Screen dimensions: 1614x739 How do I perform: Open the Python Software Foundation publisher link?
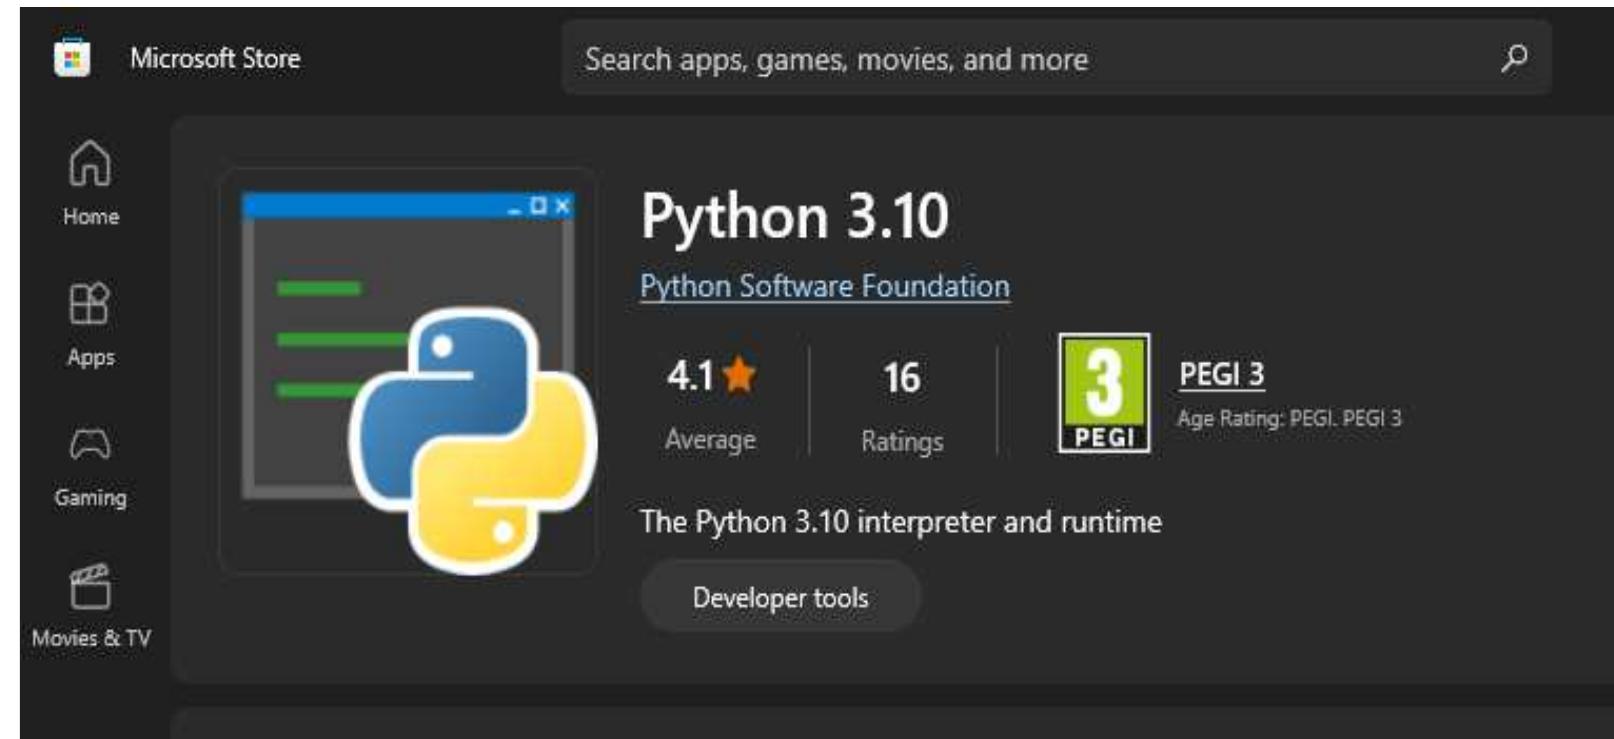[824, 286]
